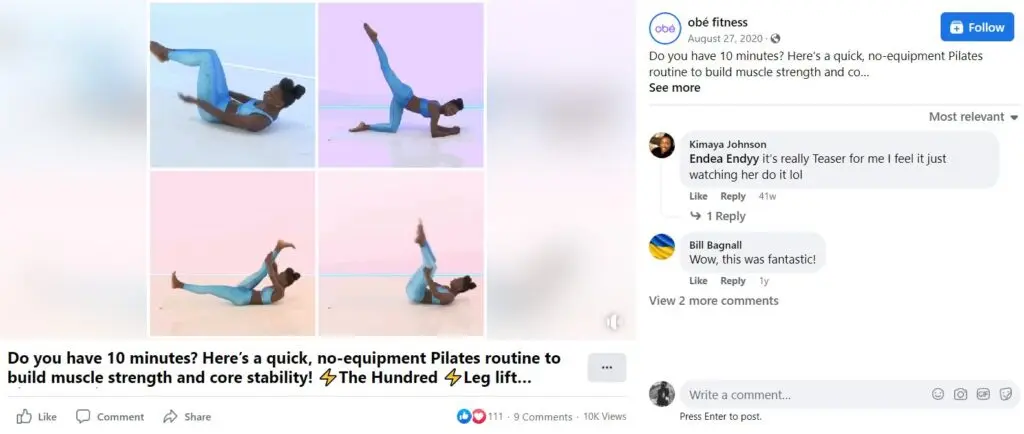Click the Share arrow icon
The height and width of the screenshot is (434, 1024).
(170, 416)
